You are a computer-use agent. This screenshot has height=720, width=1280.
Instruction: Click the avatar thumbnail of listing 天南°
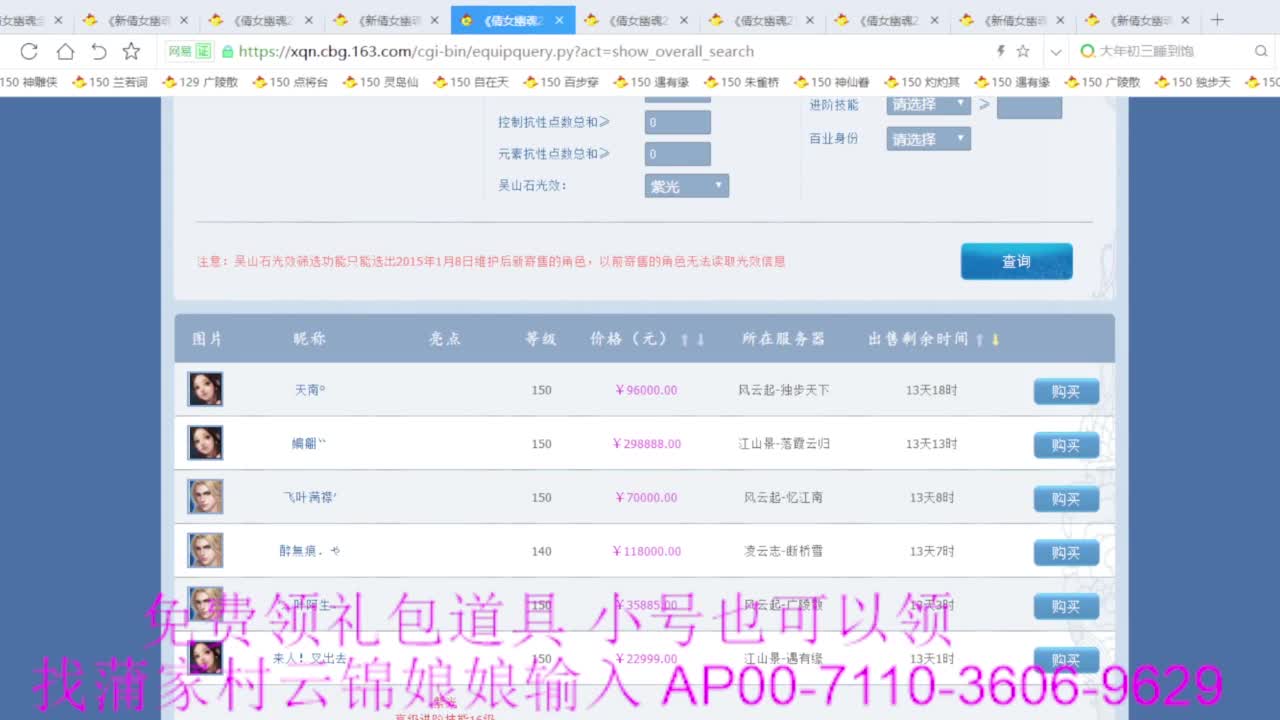[205, 389]
